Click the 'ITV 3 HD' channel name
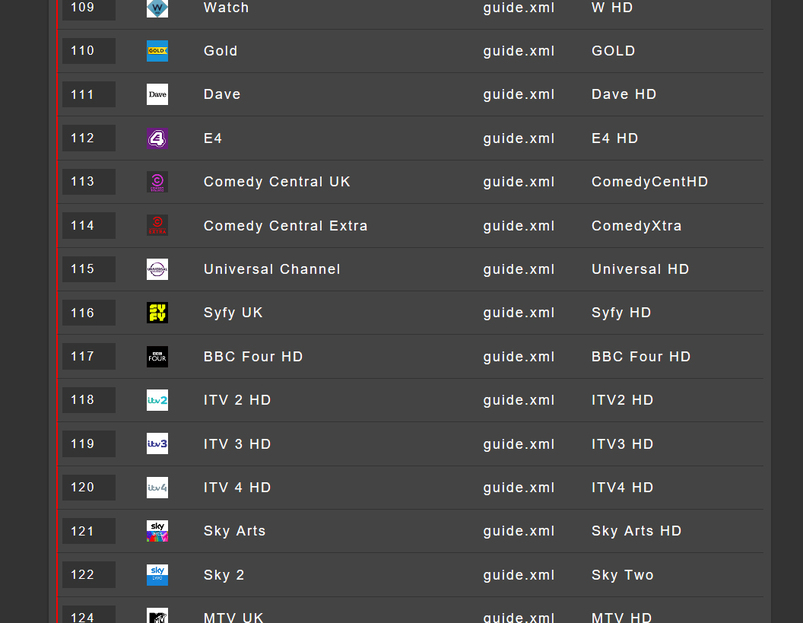The image size is (803, 623). pos(237,444)
